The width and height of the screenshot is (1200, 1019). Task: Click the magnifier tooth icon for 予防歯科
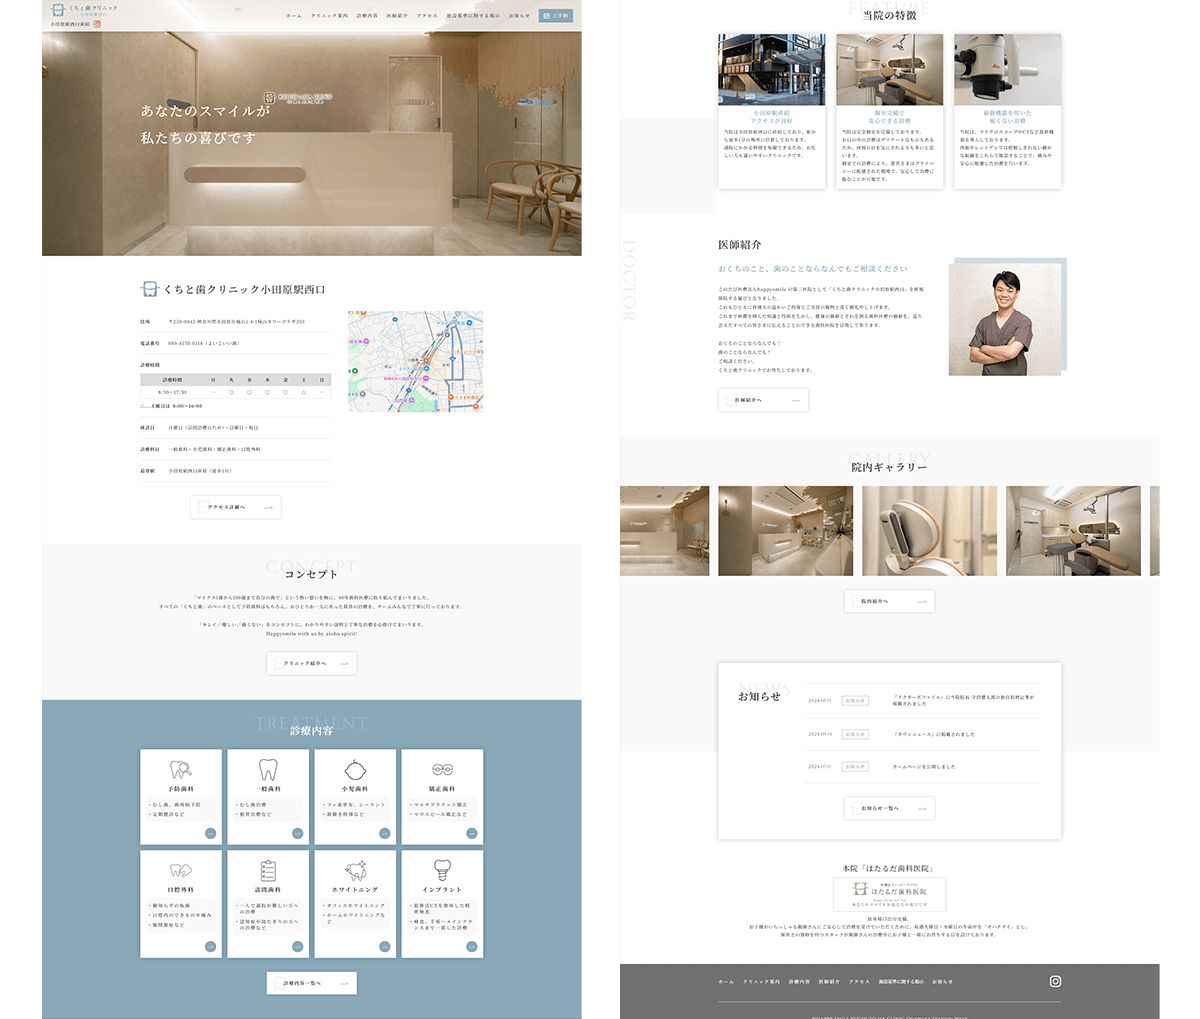[x=181, y=770]
